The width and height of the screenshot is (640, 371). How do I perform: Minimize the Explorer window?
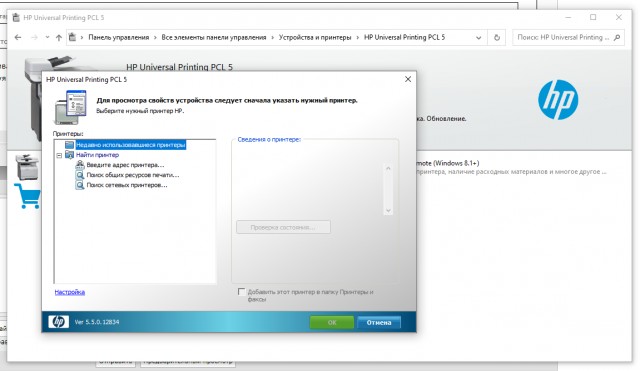(568, 17)
